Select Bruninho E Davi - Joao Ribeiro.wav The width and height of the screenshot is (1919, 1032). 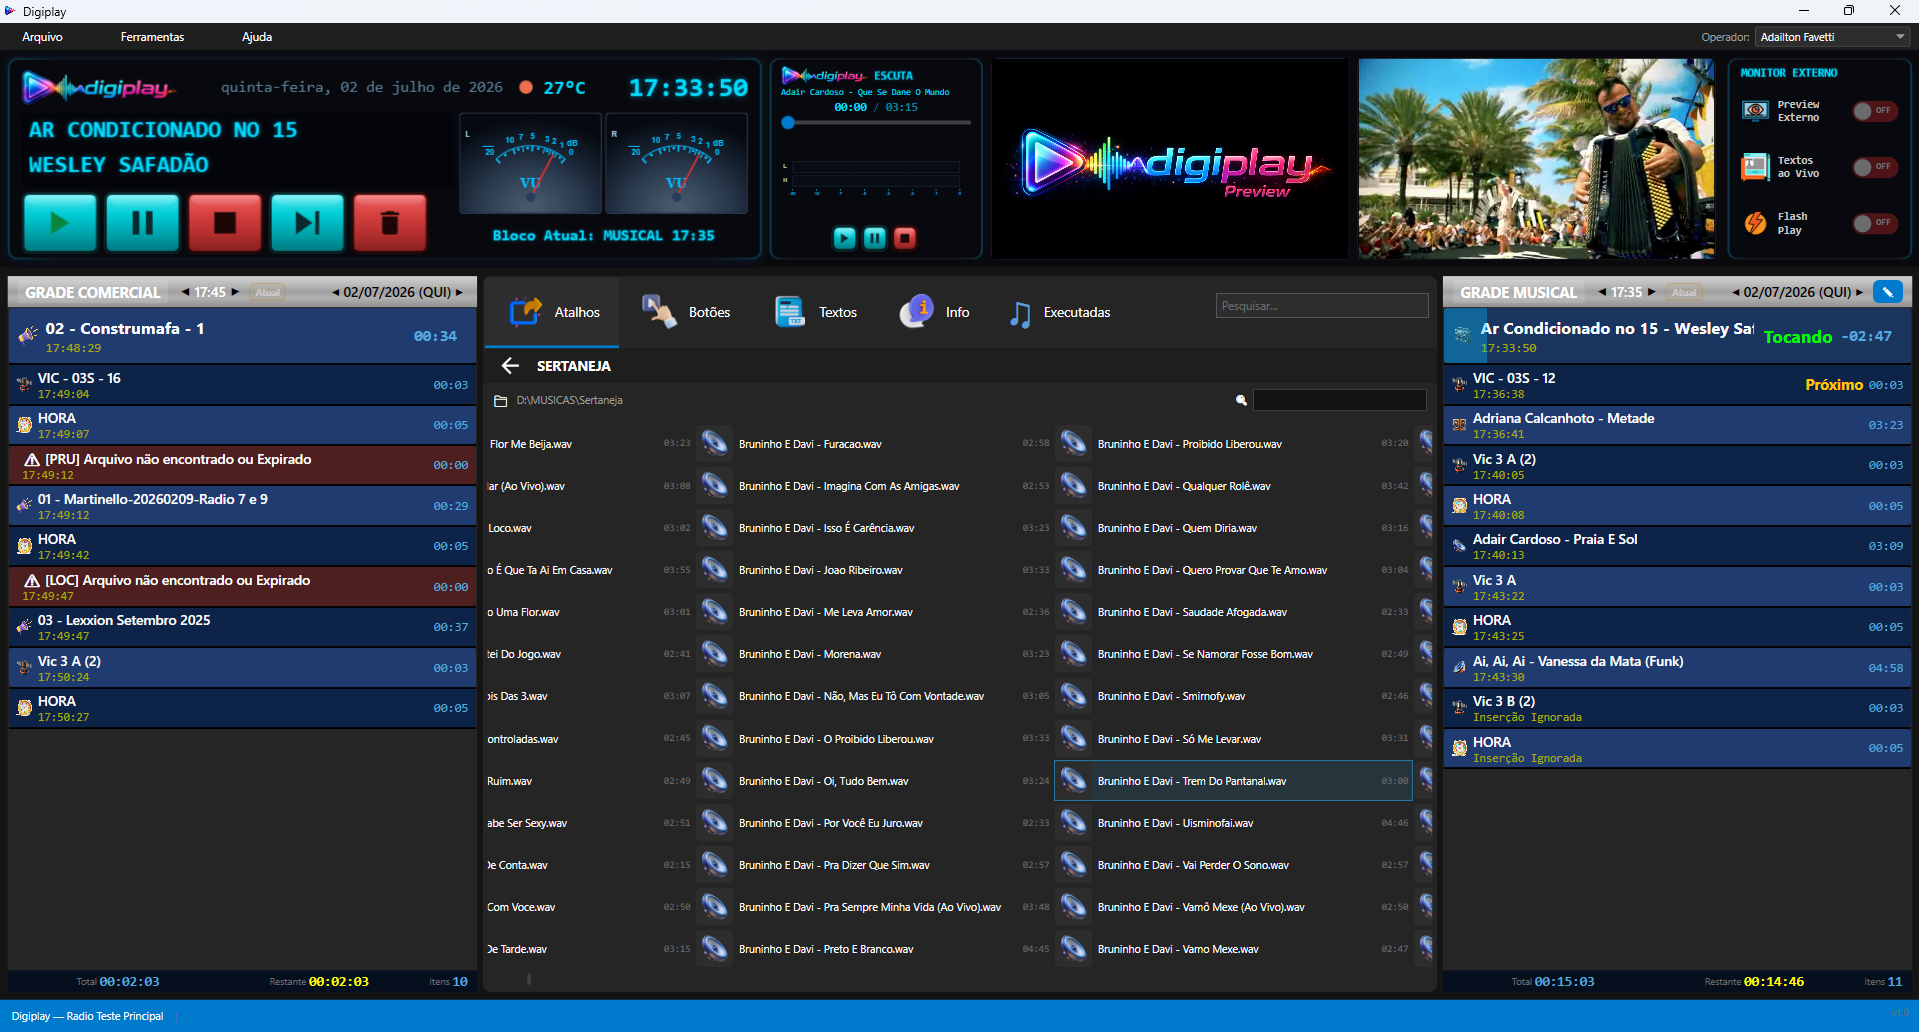(874, 570)
